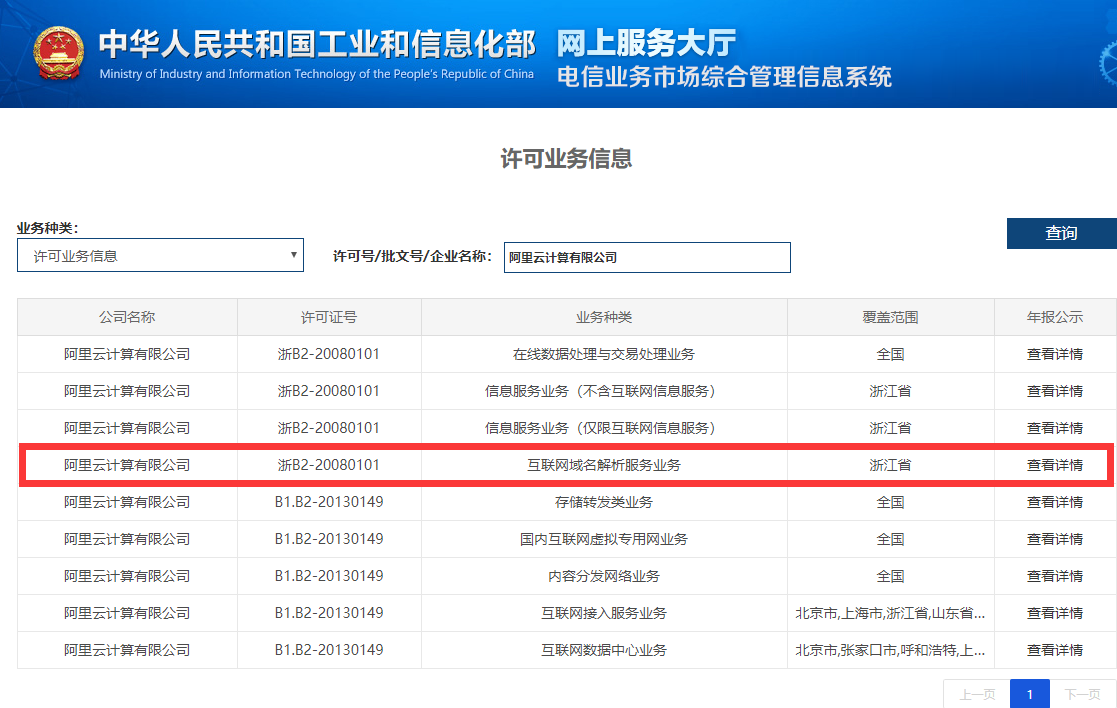Viewport: 1117px width, 708px height.
Task: Click 全国 coverage in 存储转发类业务 row
Action: point(890,502)
